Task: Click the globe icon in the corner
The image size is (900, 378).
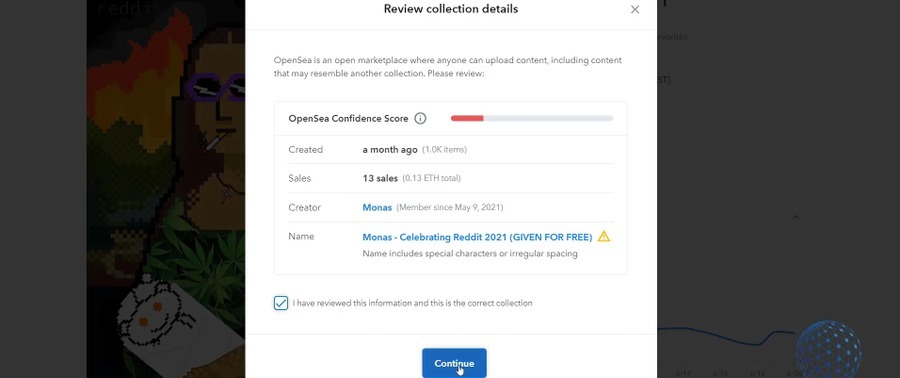Action: click(x=828, y=349)
